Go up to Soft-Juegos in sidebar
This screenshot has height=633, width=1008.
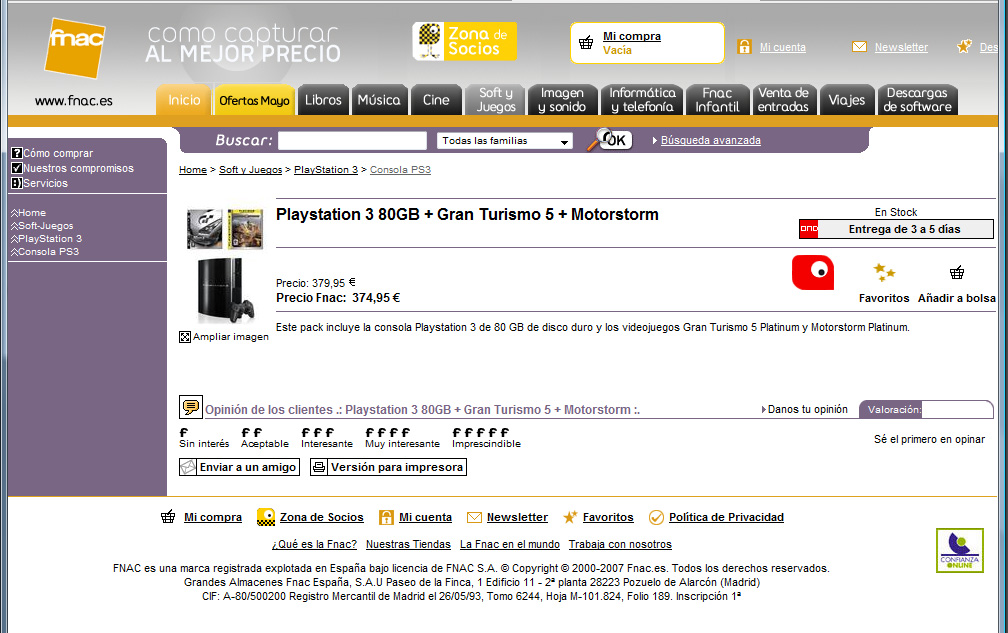42,226
